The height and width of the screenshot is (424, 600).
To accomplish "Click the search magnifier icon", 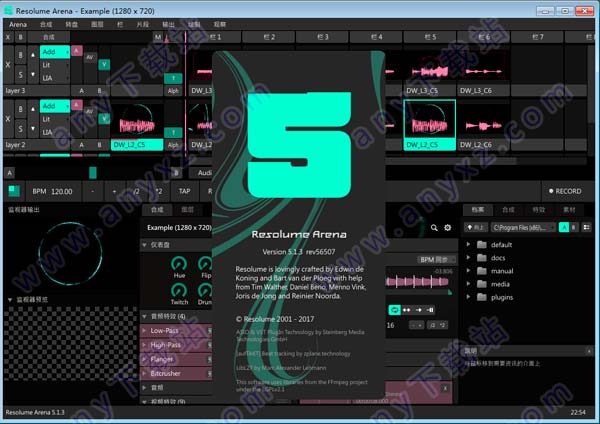I will pyautogui.click(x=434, y=228).
